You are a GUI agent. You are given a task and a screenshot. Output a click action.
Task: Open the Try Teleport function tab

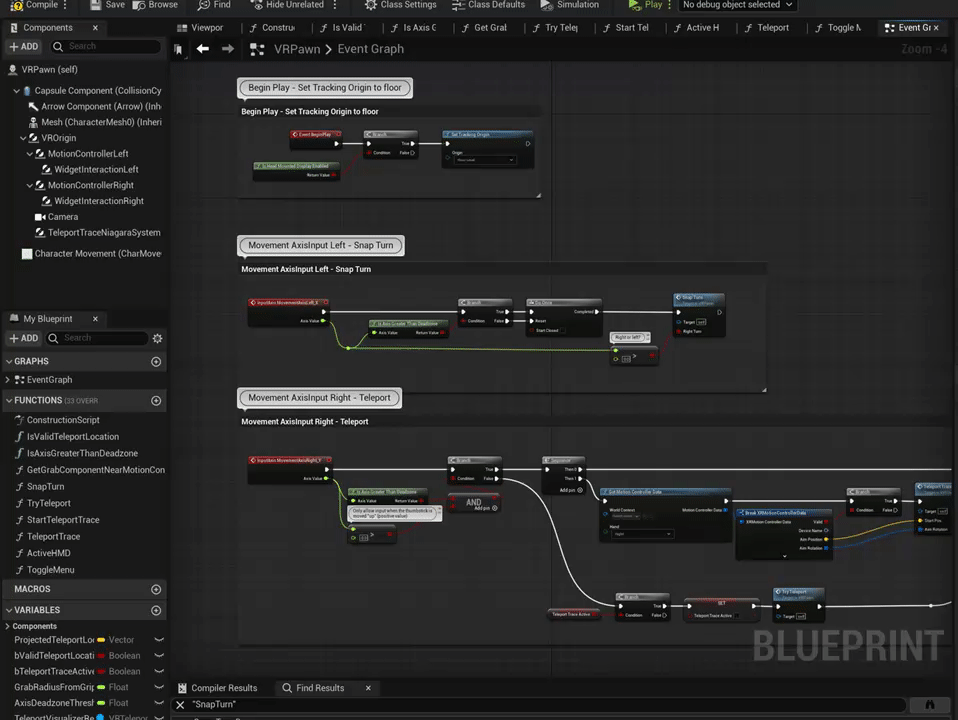click(x=554, y=28)
